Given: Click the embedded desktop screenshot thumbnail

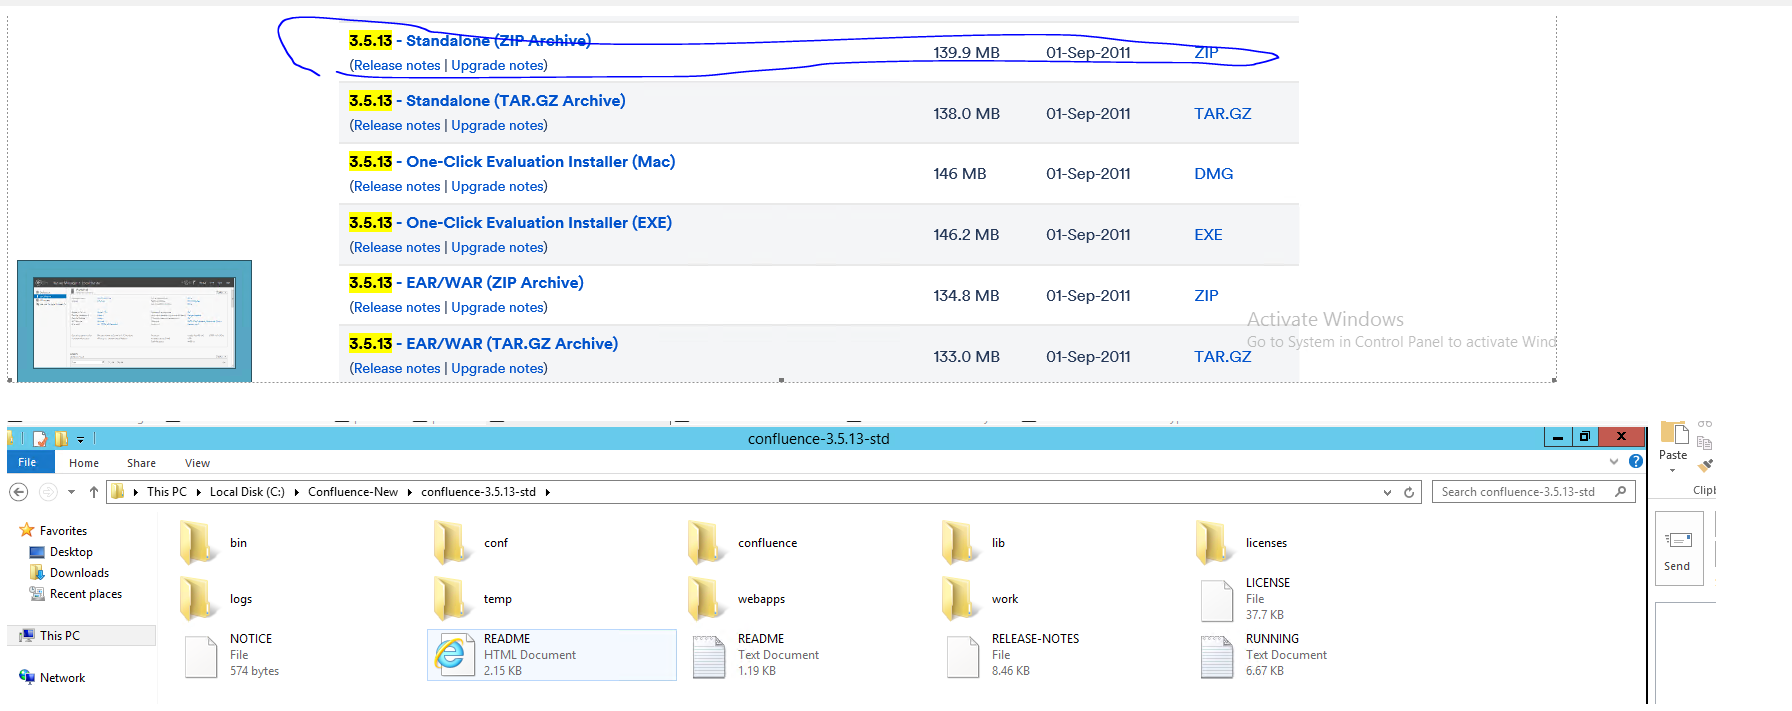Looking at the screenshot, I should coord(134,321).
